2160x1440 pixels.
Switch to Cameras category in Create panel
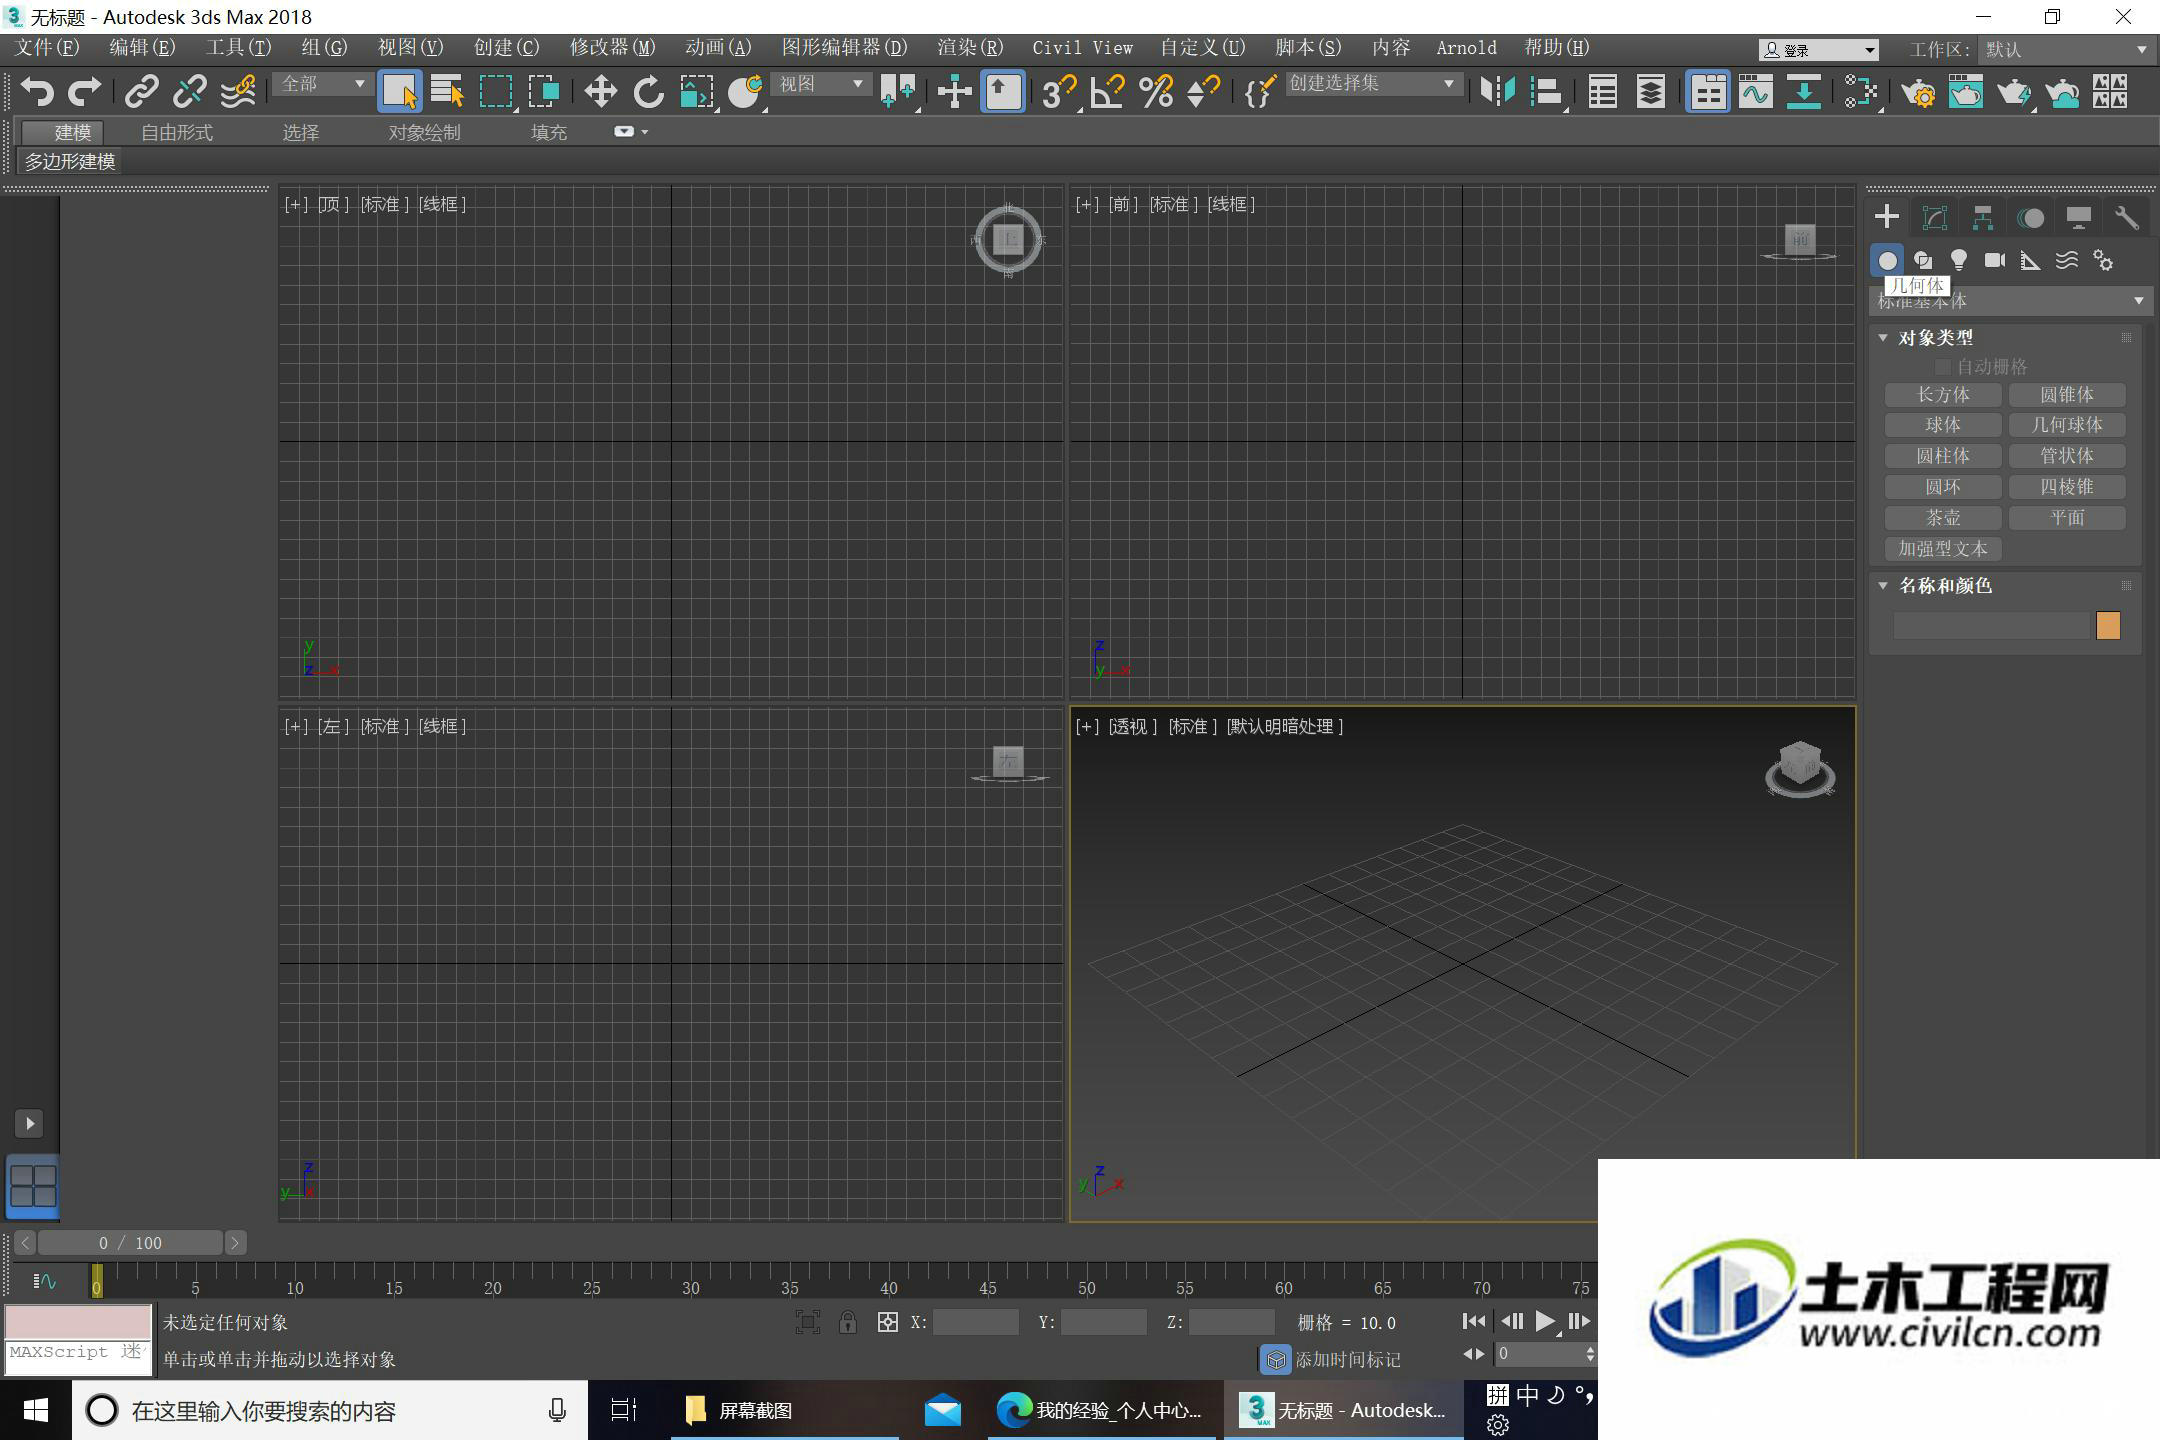[x=1995, y=261]
